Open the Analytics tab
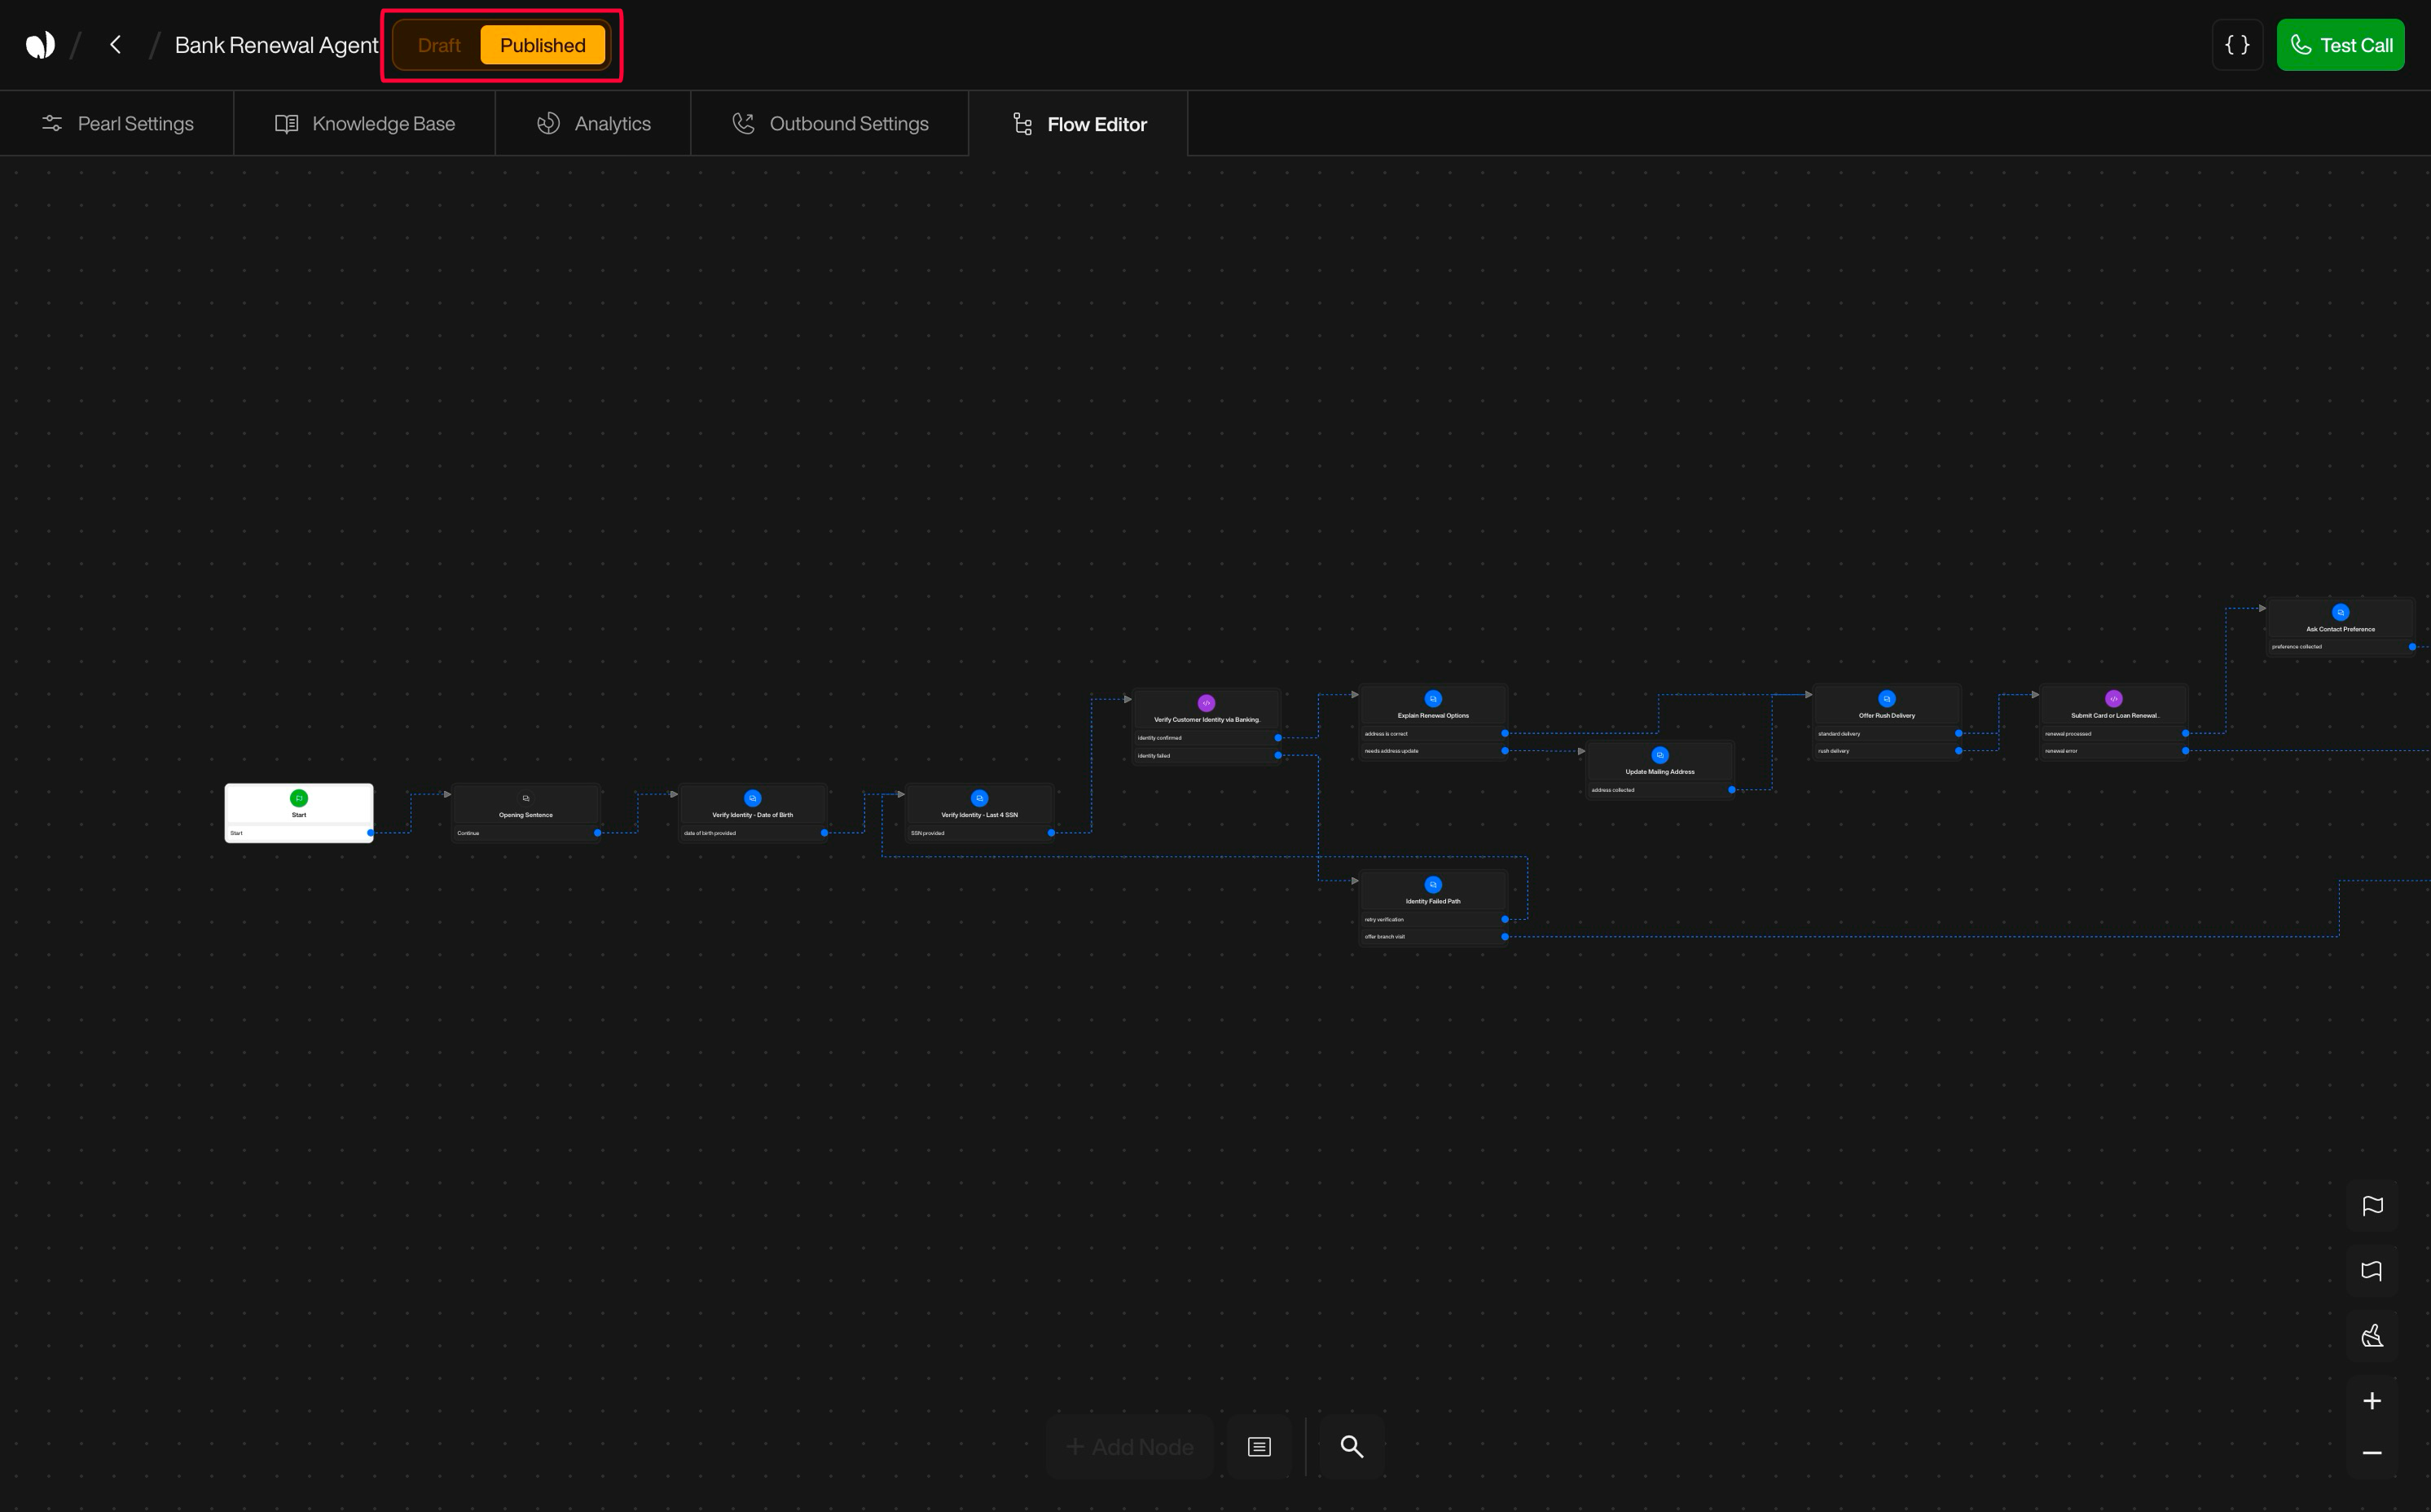 point(593,124)
